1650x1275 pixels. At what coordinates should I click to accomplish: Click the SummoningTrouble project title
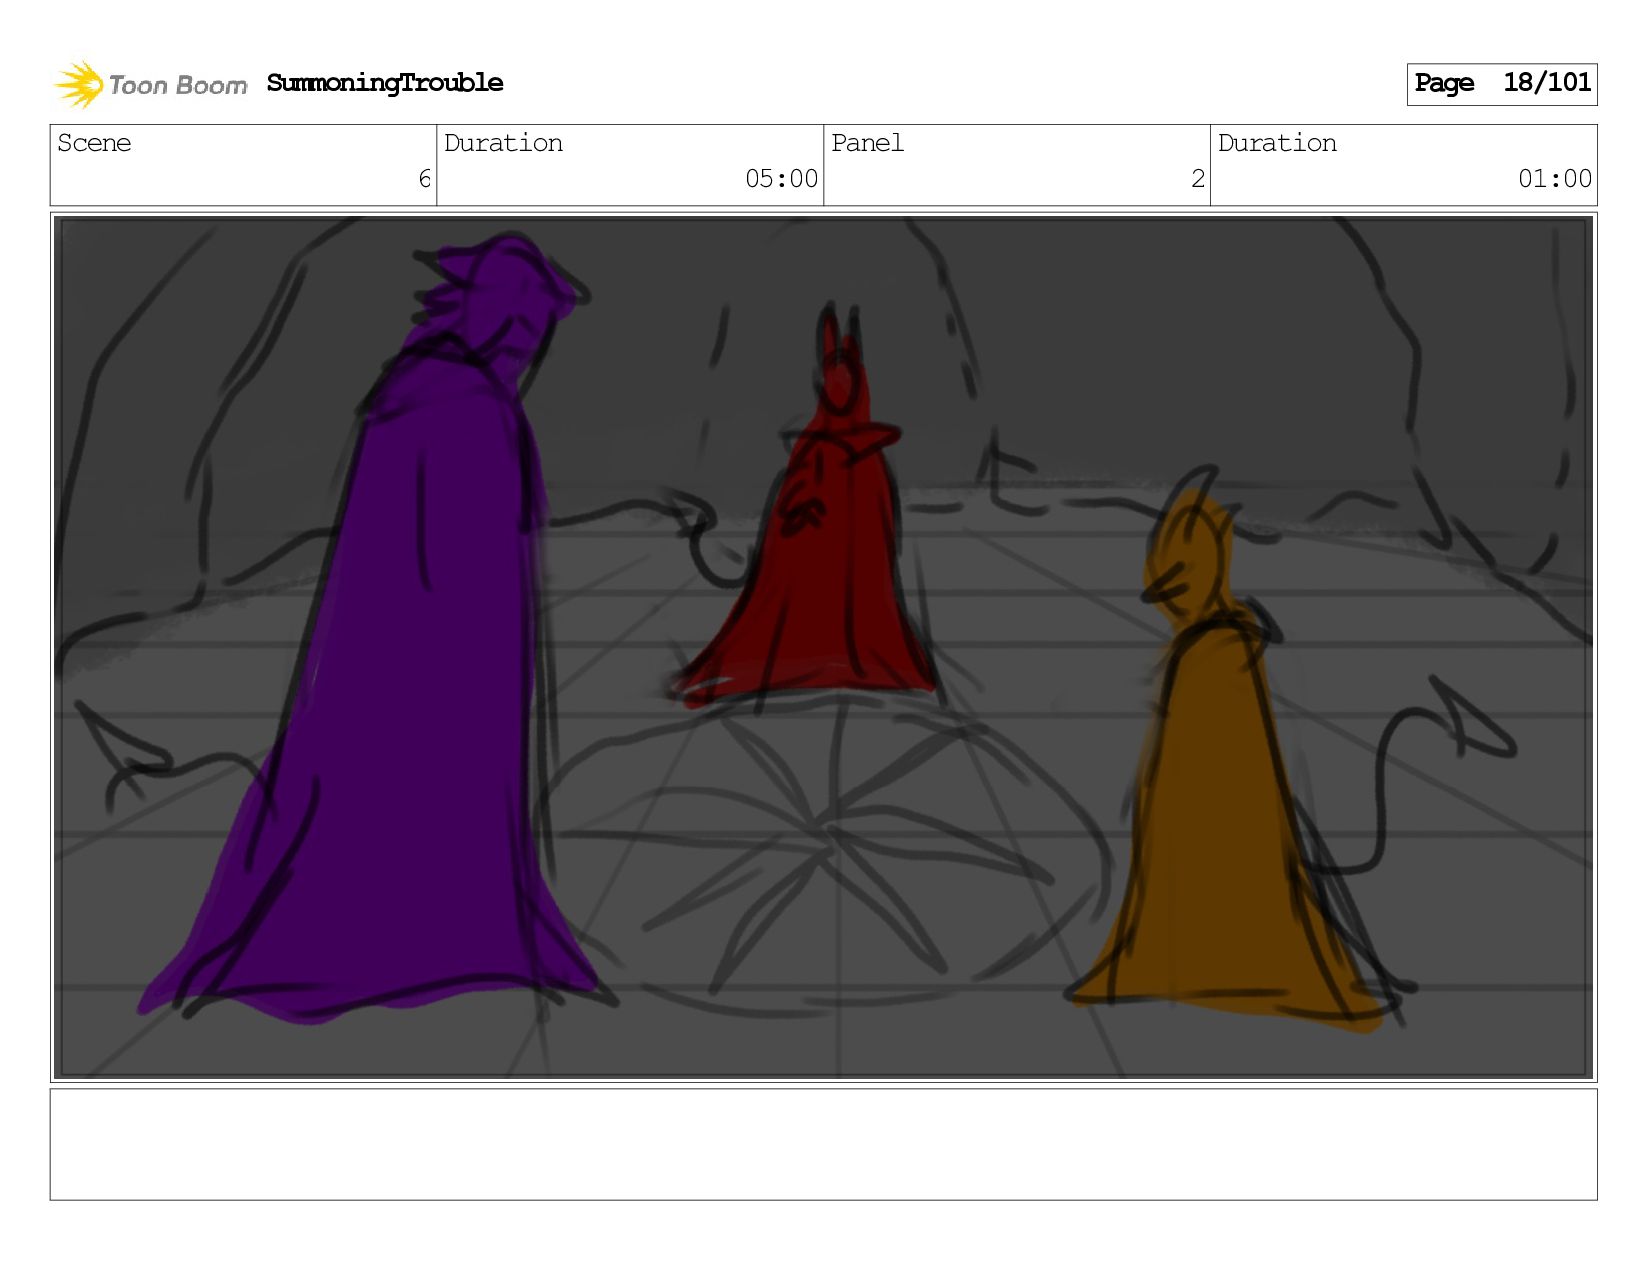385,83
